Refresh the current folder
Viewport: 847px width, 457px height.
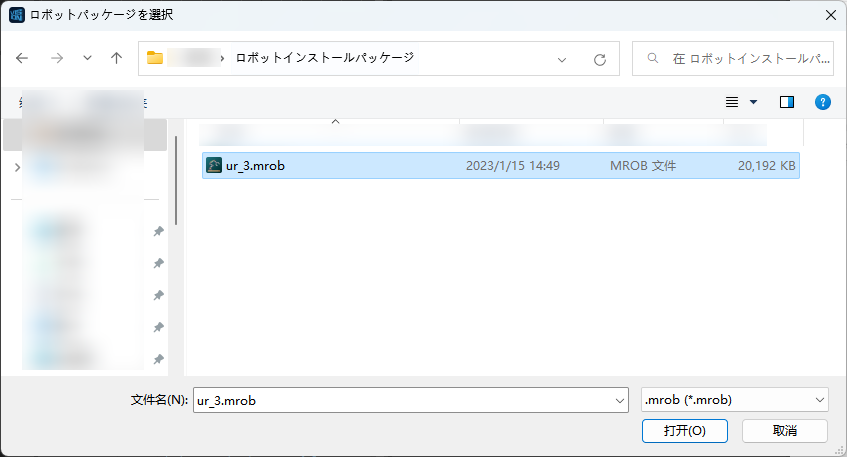click(600, 59)
